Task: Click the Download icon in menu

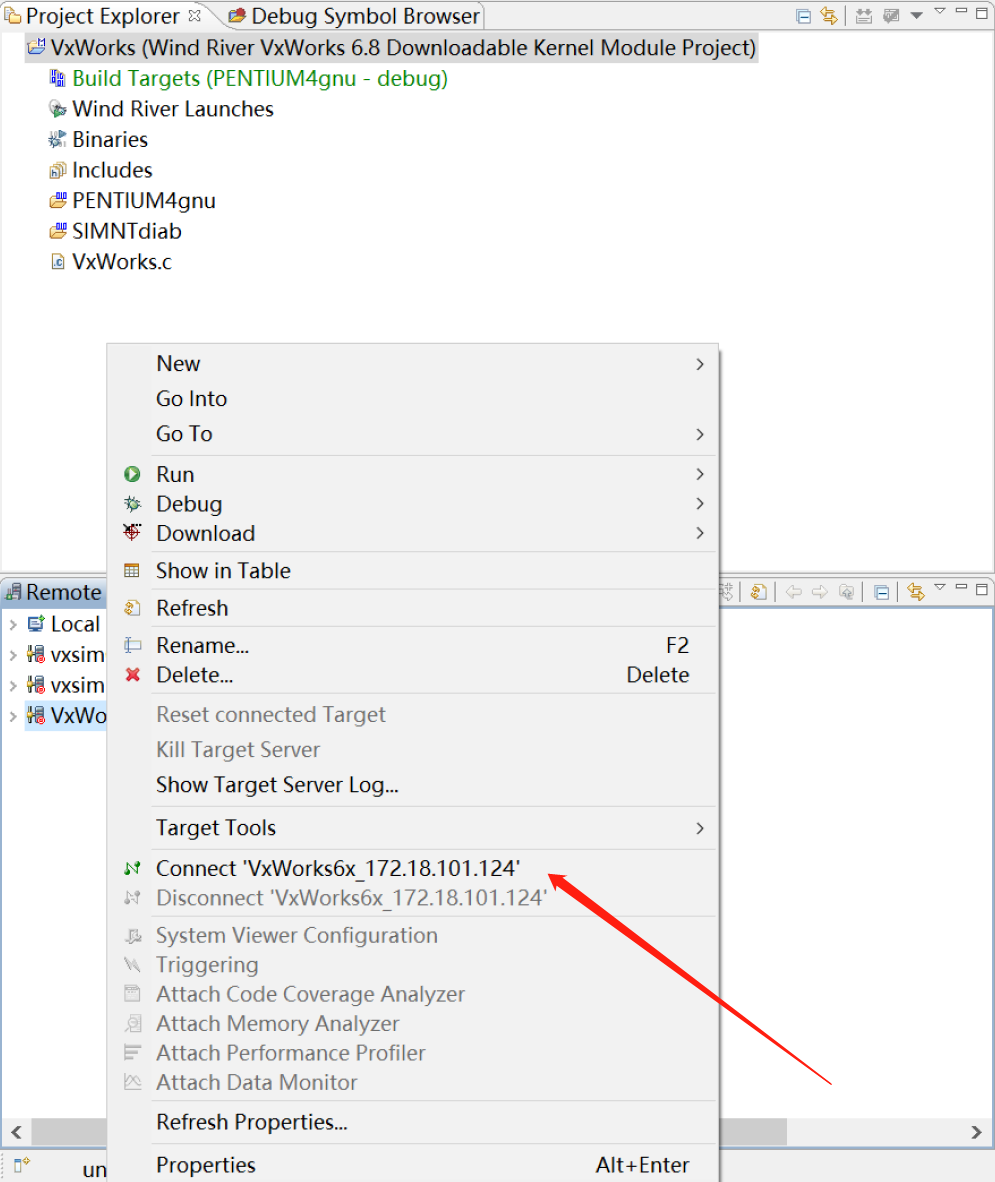Action: (x=132, y=532)
